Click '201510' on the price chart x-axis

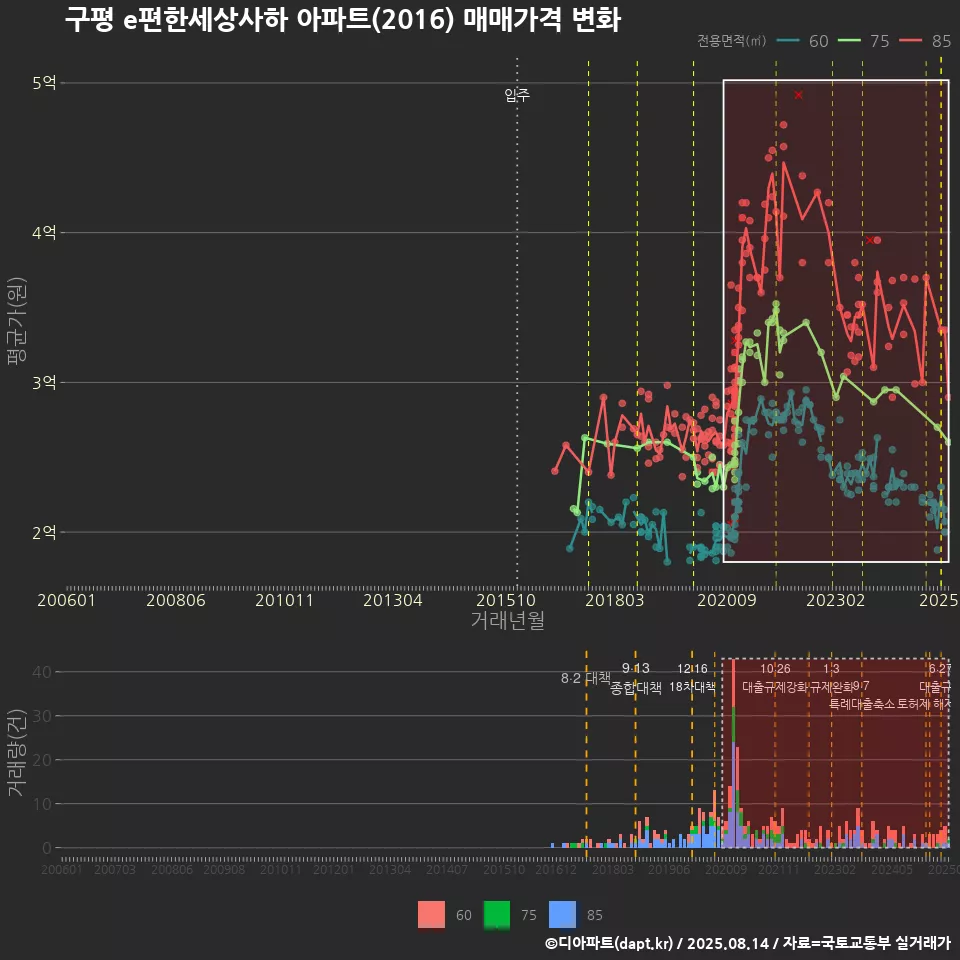506,600
